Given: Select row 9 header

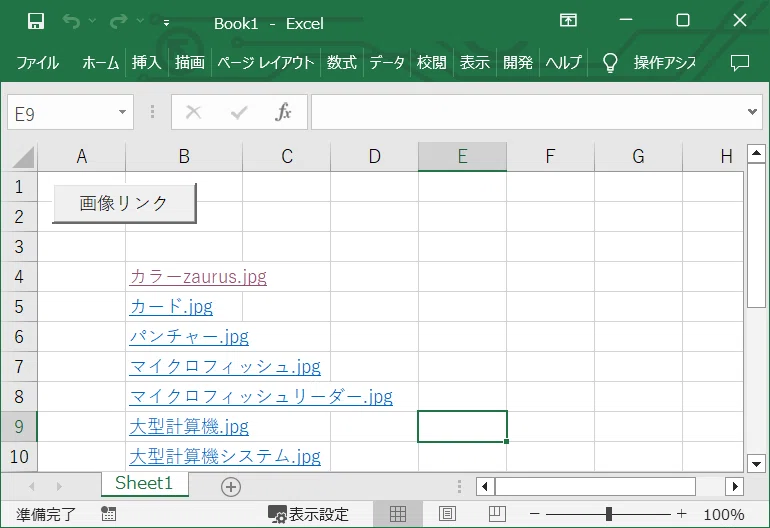Looking at the screenshot, I should pyautogui.click(x=19, y=426).
